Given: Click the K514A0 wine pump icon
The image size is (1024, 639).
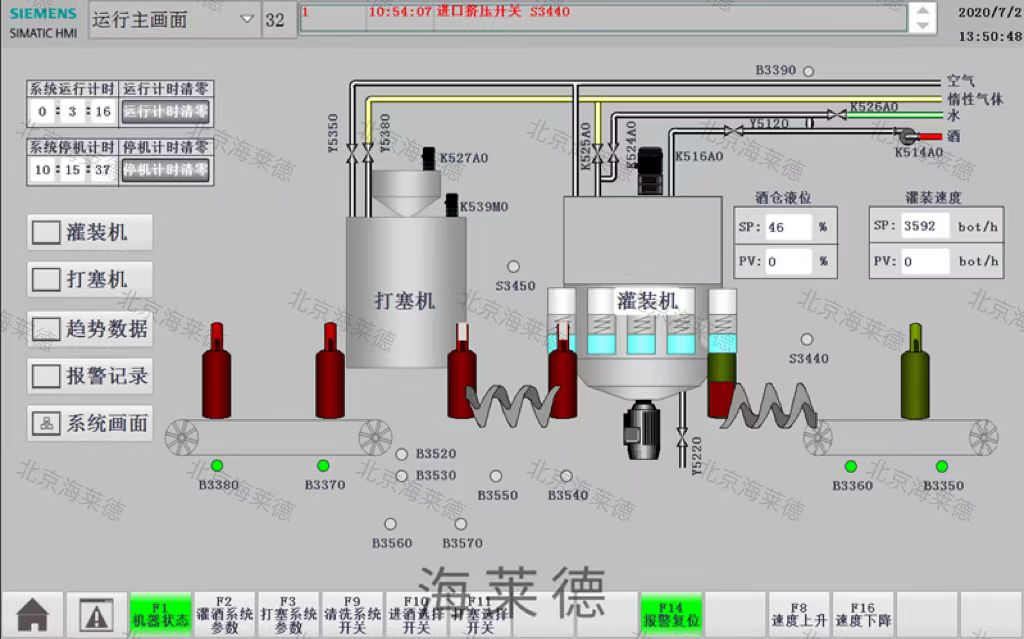Looking at the screenshot, I should [x=909, y=136].
